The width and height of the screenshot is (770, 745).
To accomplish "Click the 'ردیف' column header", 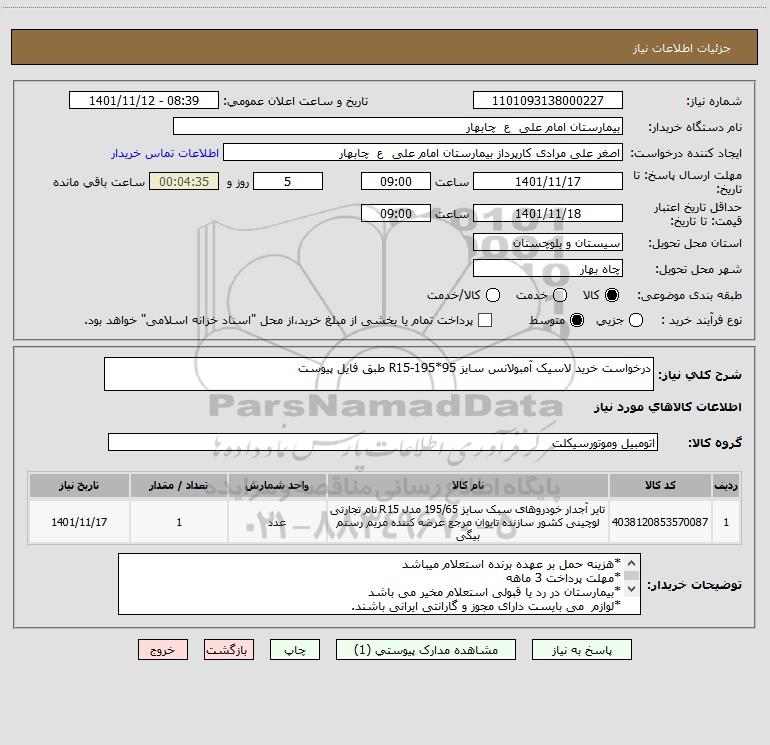I will (726, 485).
